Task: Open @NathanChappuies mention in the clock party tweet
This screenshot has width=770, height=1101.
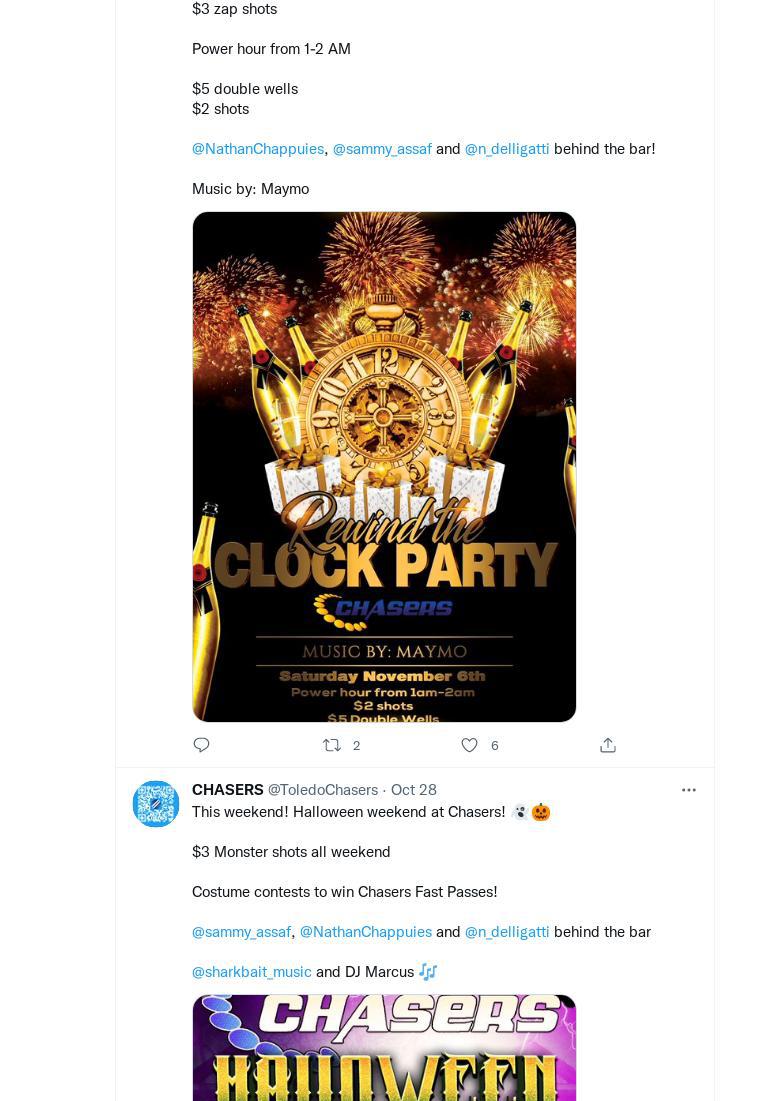Action: 258,149
